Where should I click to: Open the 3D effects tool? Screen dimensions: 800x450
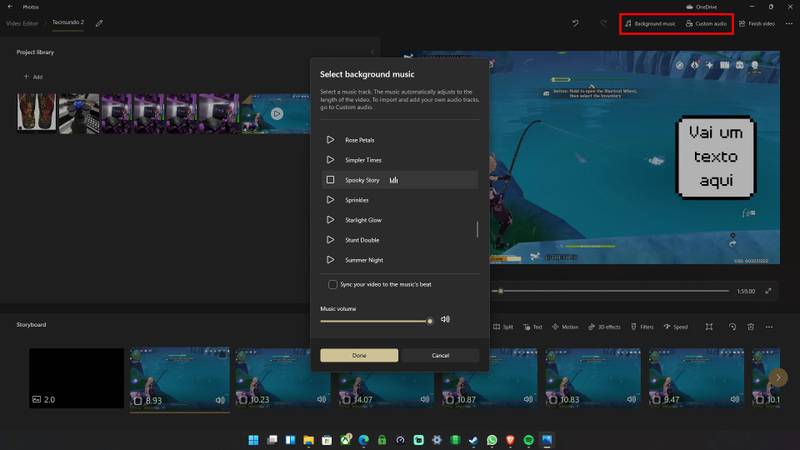(604, 327)
